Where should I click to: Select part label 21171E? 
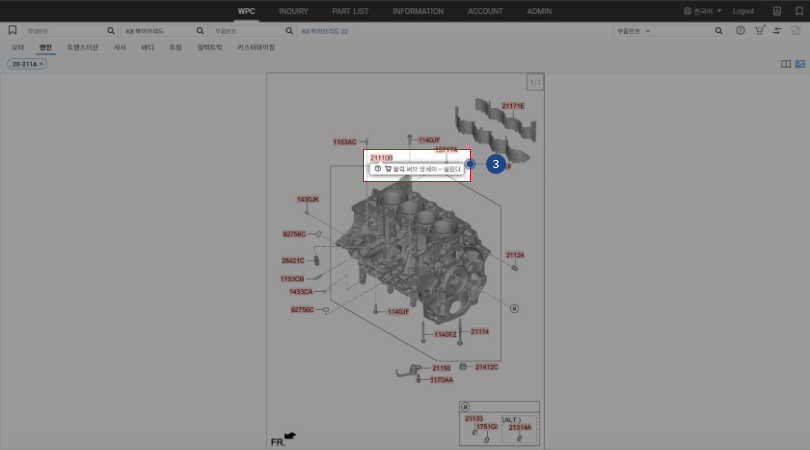(513, 106)
